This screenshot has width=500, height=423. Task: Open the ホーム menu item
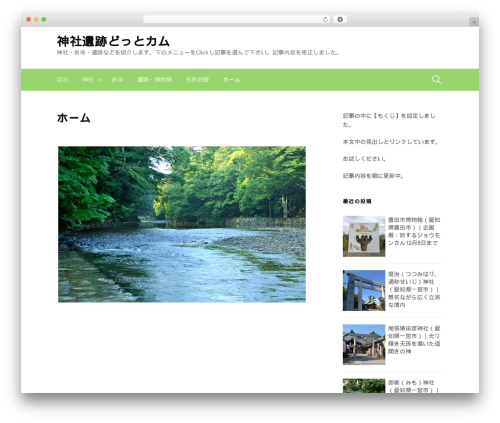click(x=231, y=80)
